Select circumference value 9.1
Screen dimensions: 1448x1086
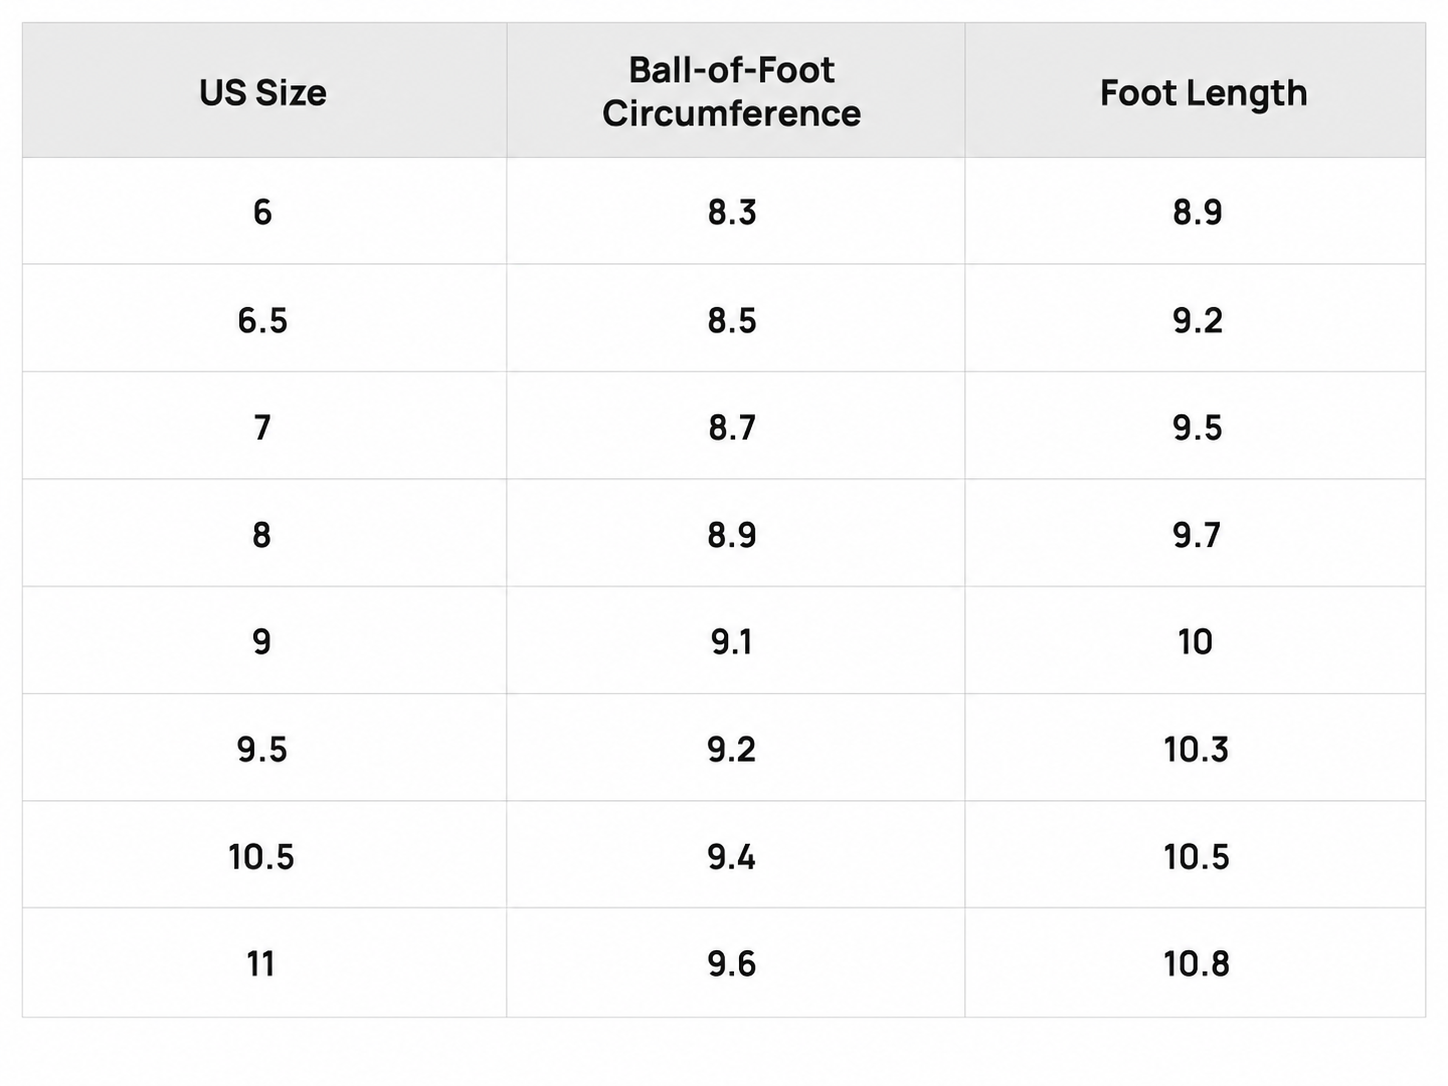[732, 641]
